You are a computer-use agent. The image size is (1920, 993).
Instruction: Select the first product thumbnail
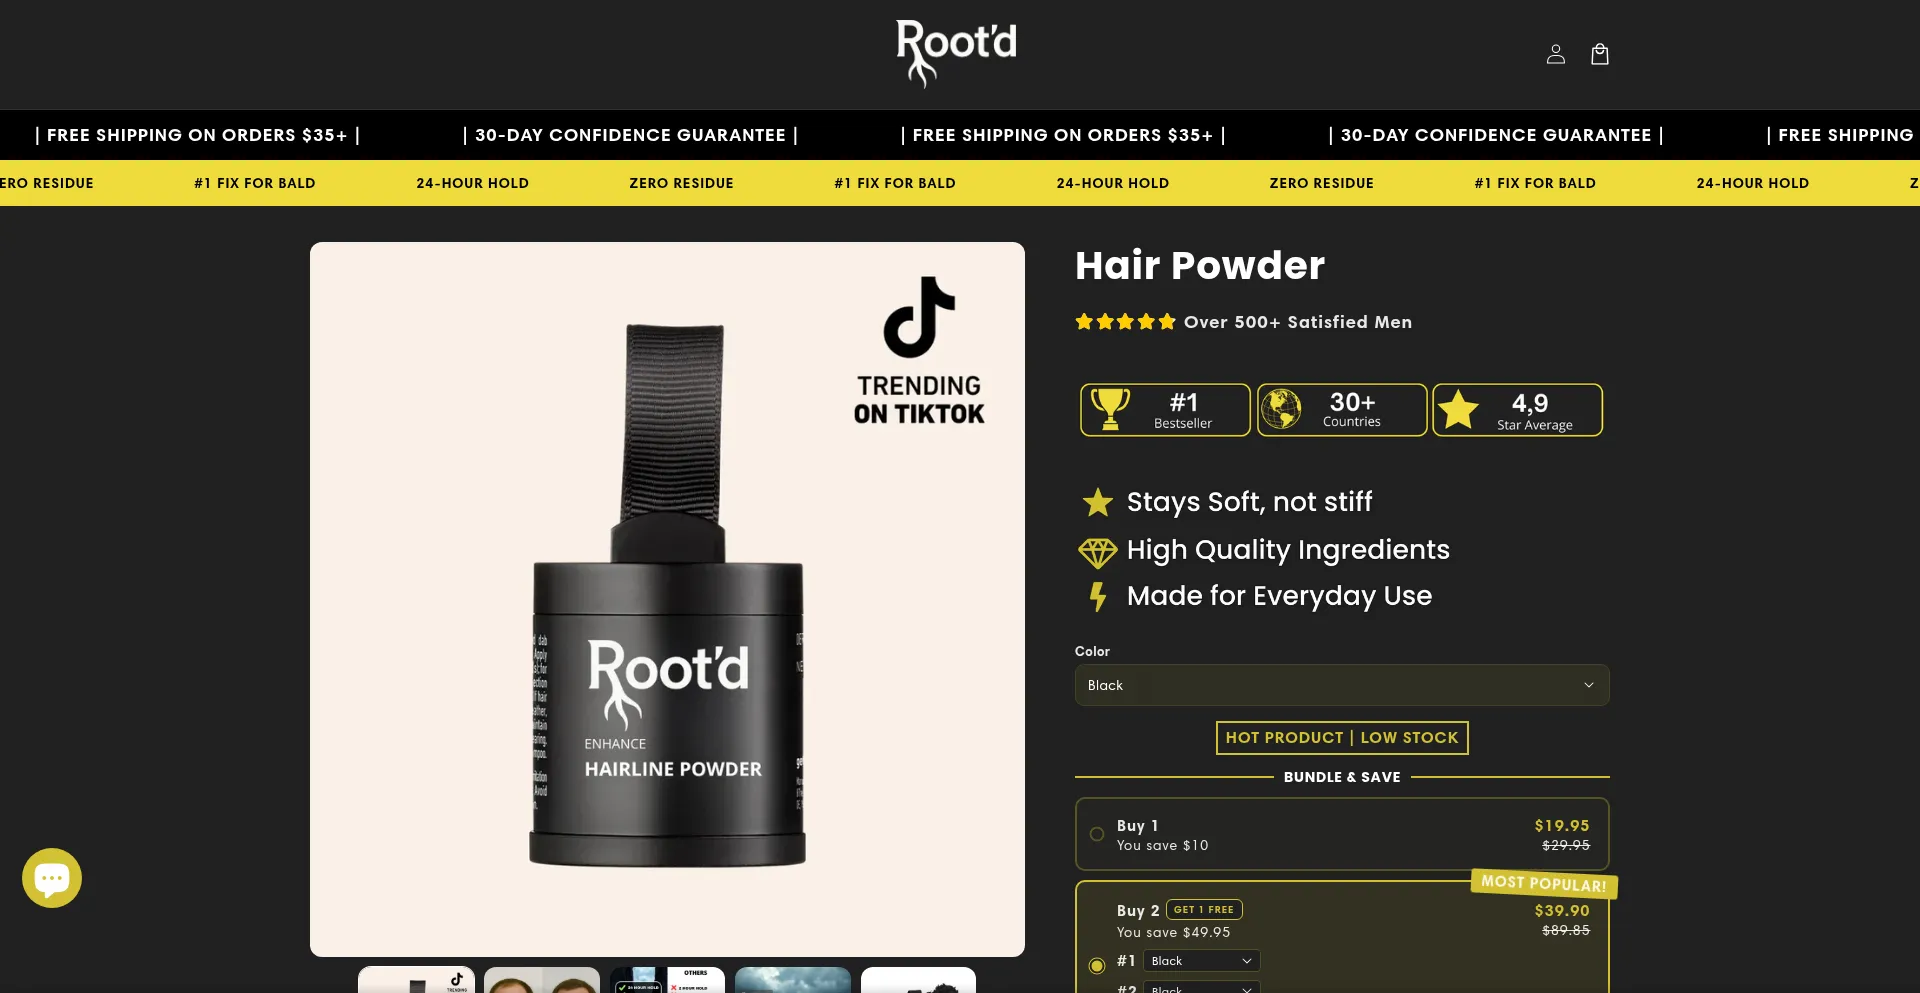[x=417, y=980]
